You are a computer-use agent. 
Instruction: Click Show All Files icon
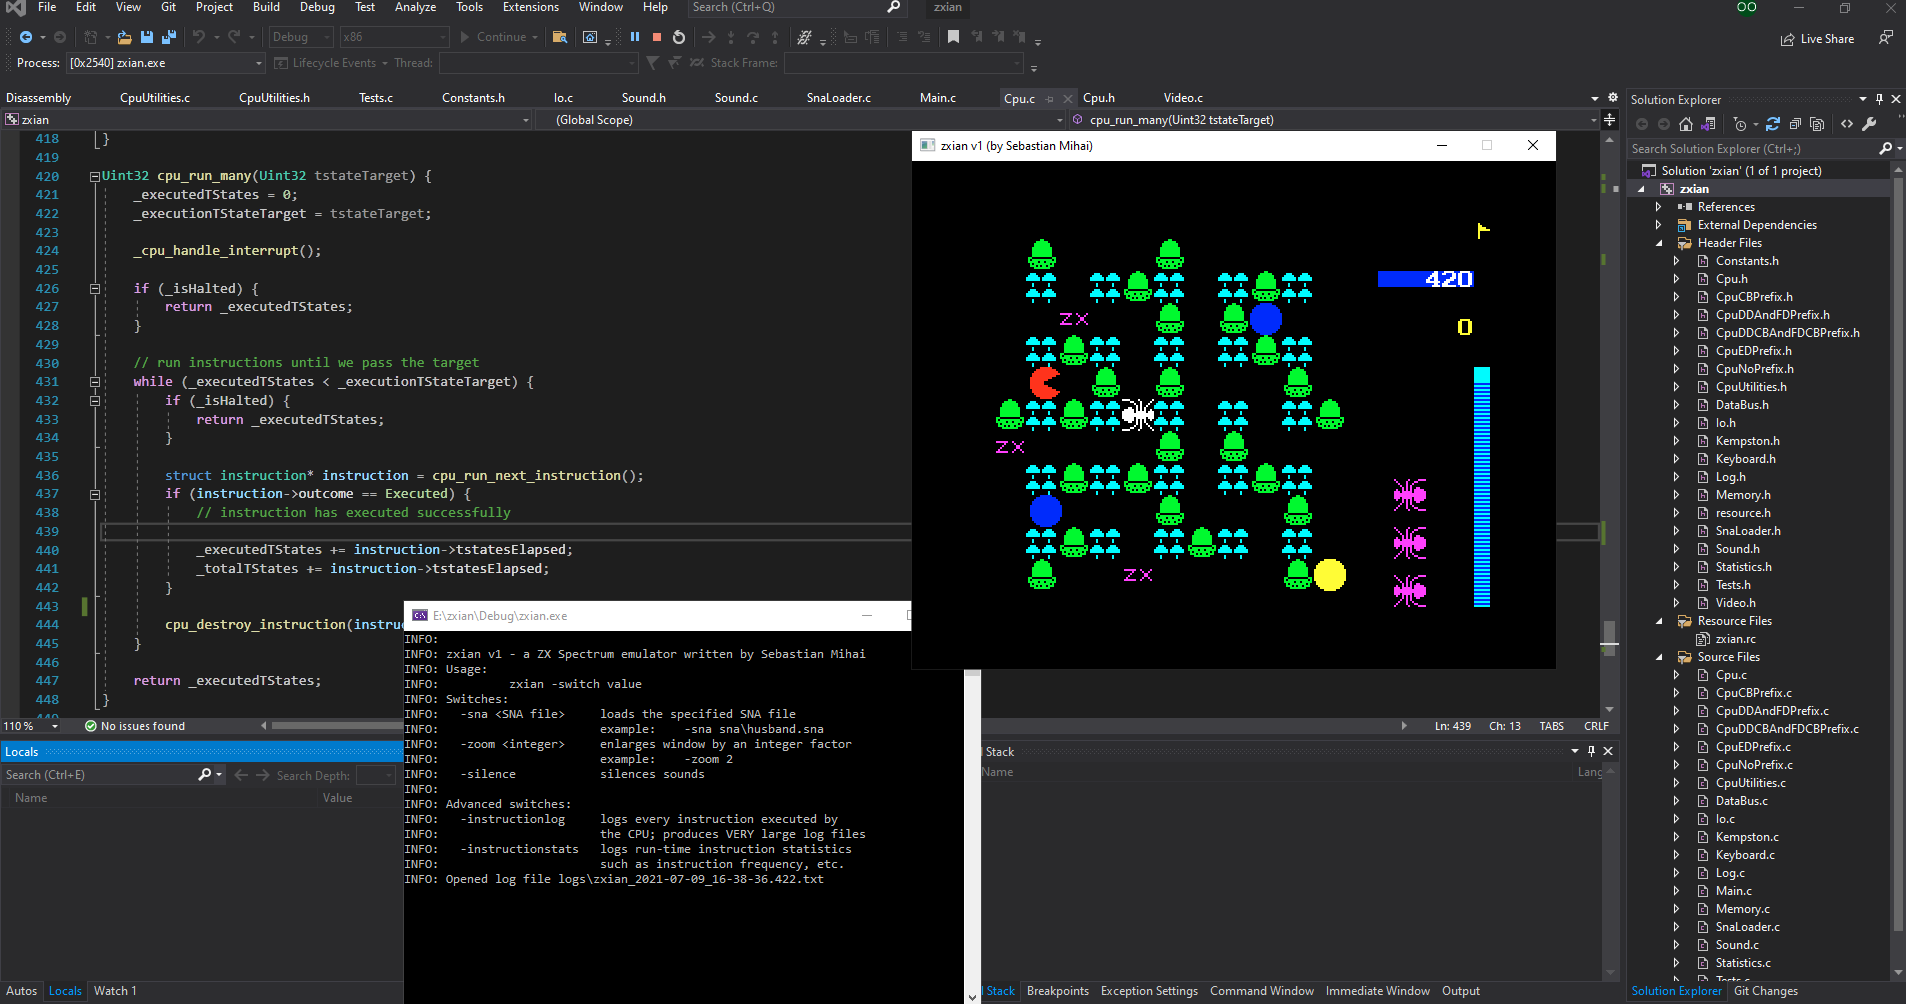[1817, 124]
